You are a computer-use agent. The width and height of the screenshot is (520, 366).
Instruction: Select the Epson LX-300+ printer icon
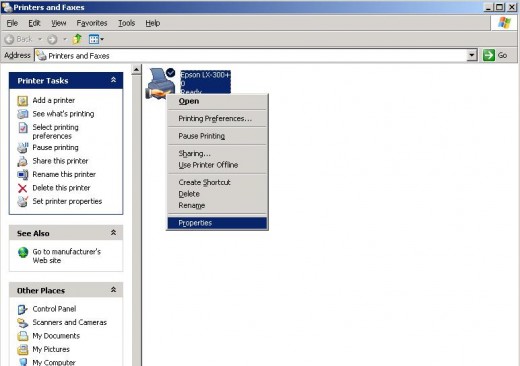[x=160, y=83]
